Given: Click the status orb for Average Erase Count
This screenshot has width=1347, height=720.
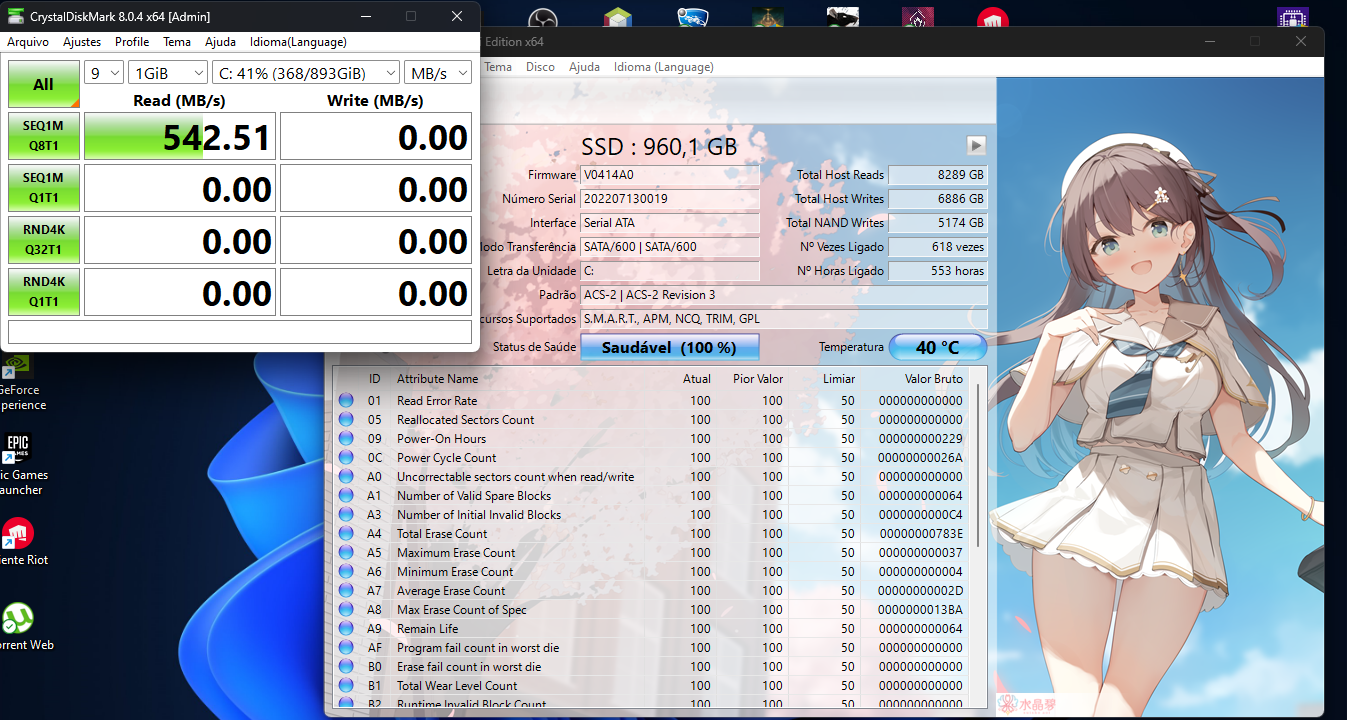Looking at the screenshot, I should point(346,591).
